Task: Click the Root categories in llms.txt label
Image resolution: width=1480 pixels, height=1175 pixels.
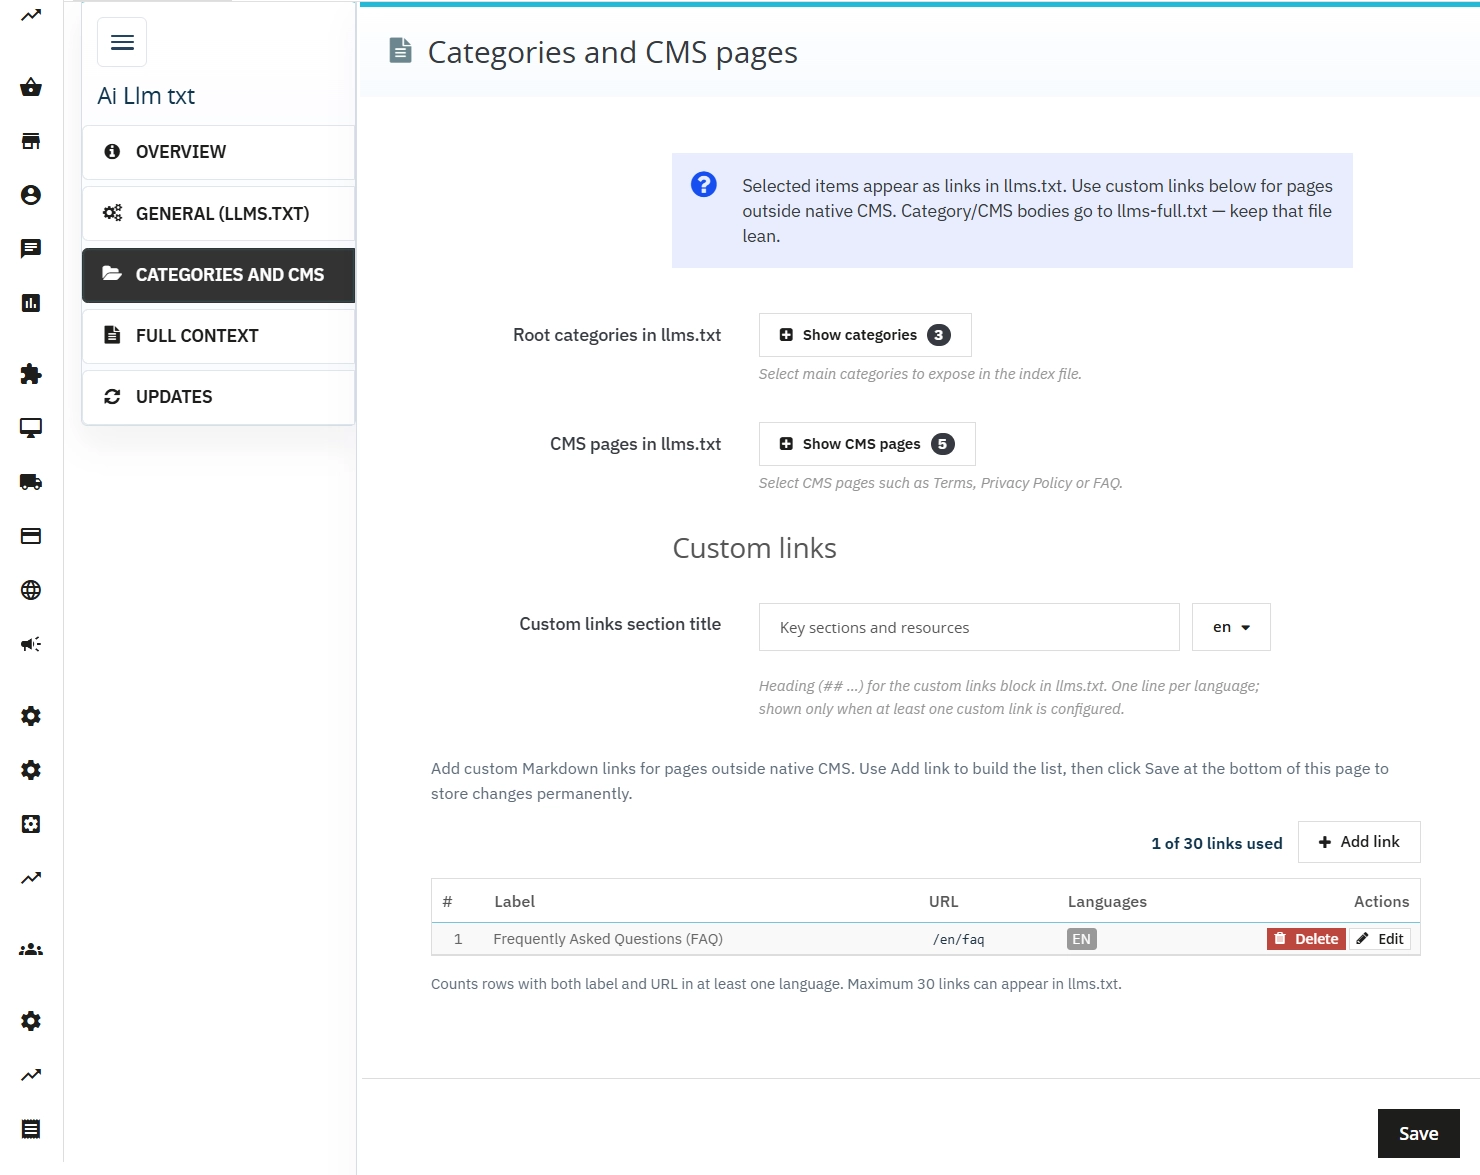Action: pyautogui.click(x=617, y=335)
